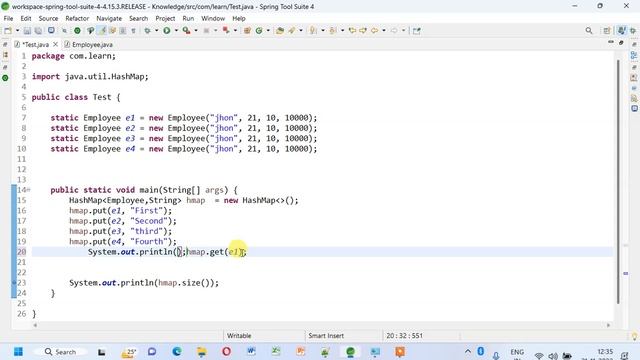Open the Navigate menu
The width and height of the screenshot is (640, 360).
109,18
